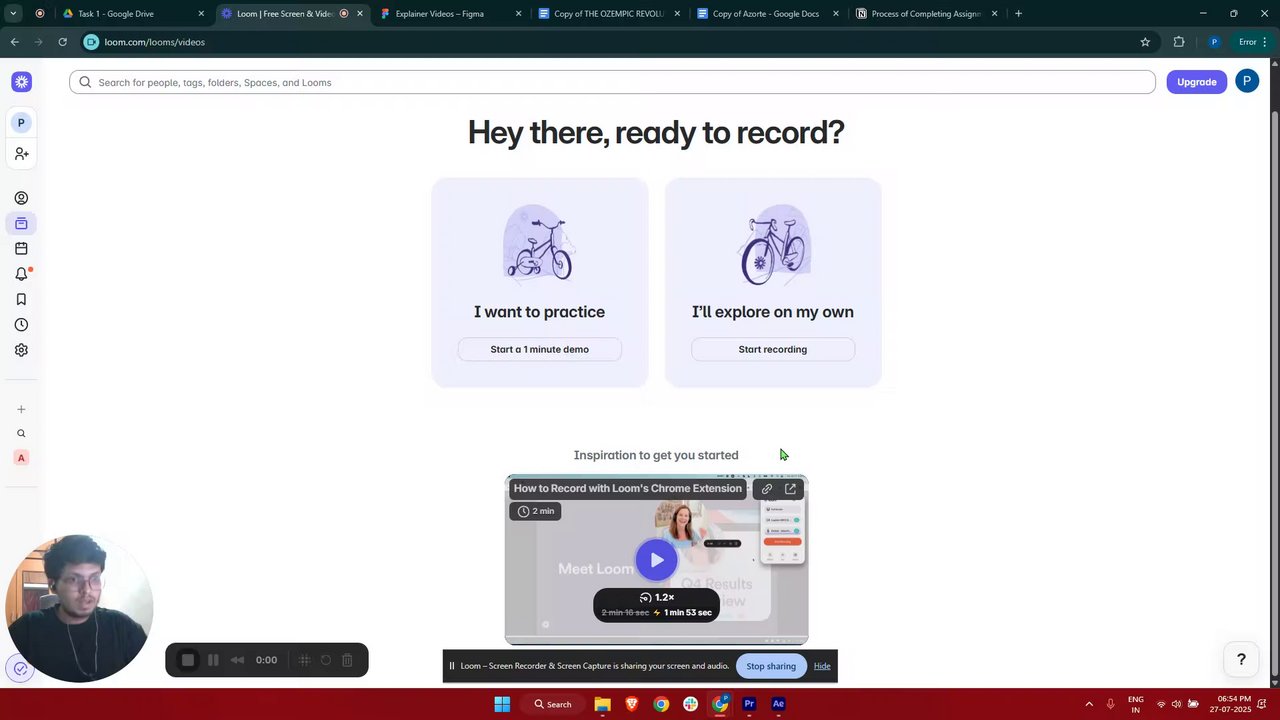Click Stop sharing button
The image size is (1280, 720).
click(x=771, y=666)
